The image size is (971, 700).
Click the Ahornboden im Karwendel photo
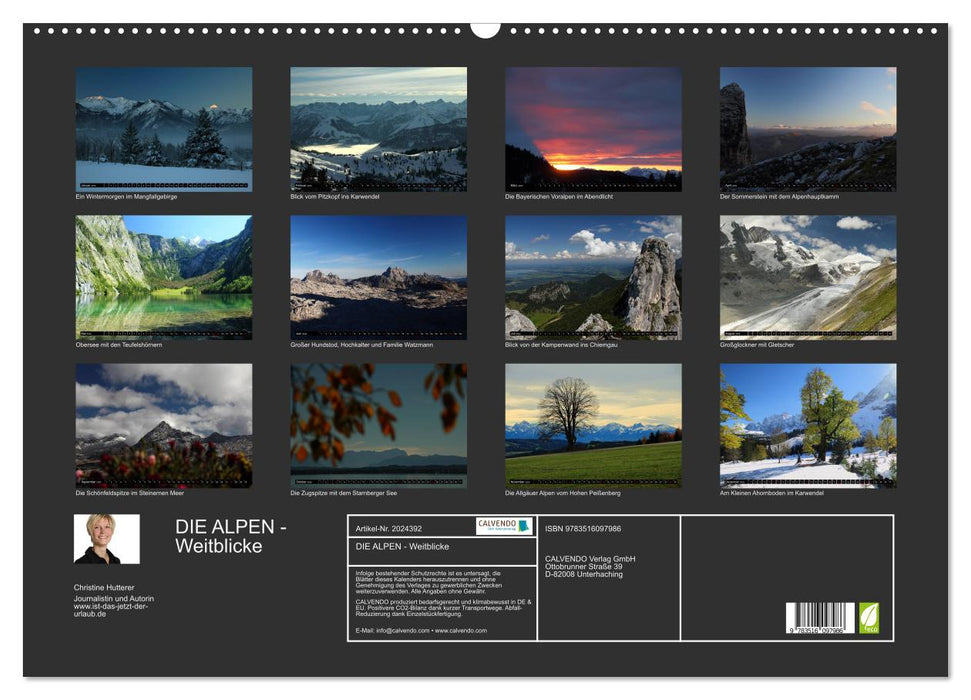coord(805,425)
